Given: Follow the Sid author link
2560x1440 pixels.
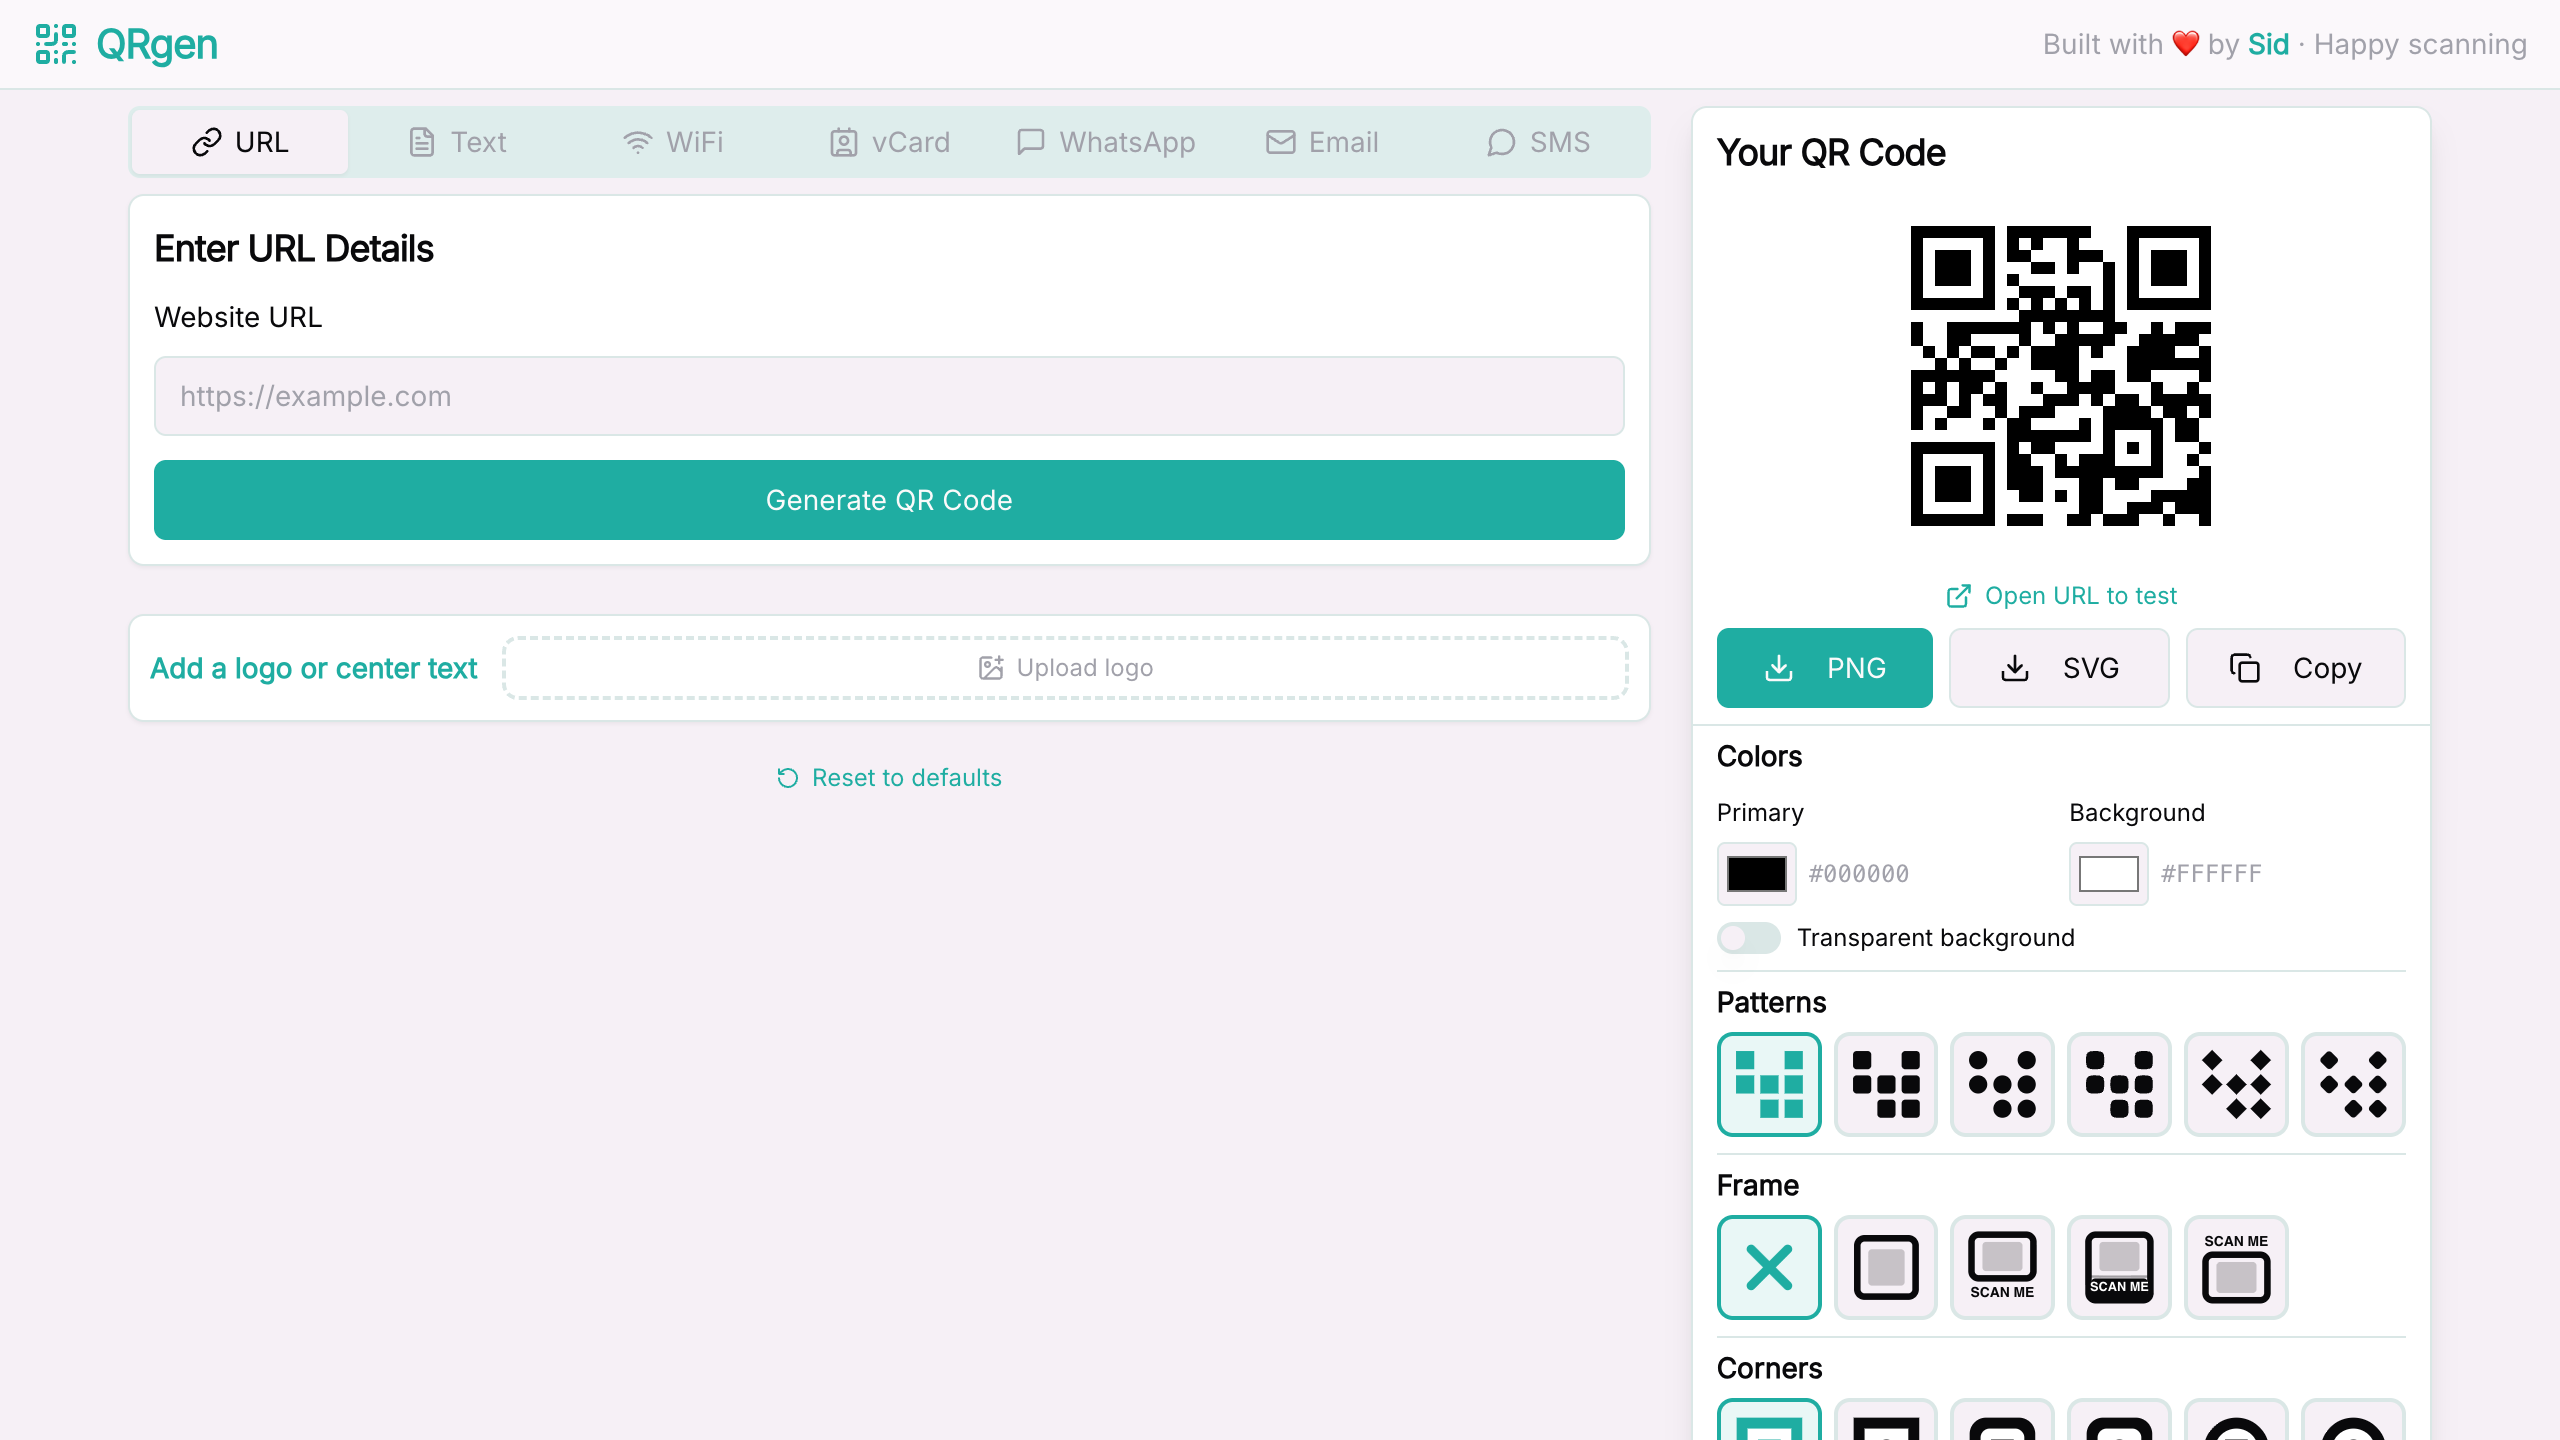Looking at the screenshot, I should pos(2268,44).
